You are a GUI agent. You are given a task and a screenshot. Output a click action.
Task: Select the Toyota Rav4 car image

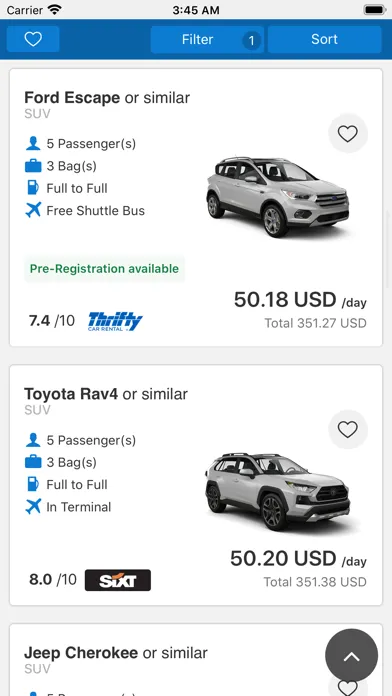coord(278,491)
